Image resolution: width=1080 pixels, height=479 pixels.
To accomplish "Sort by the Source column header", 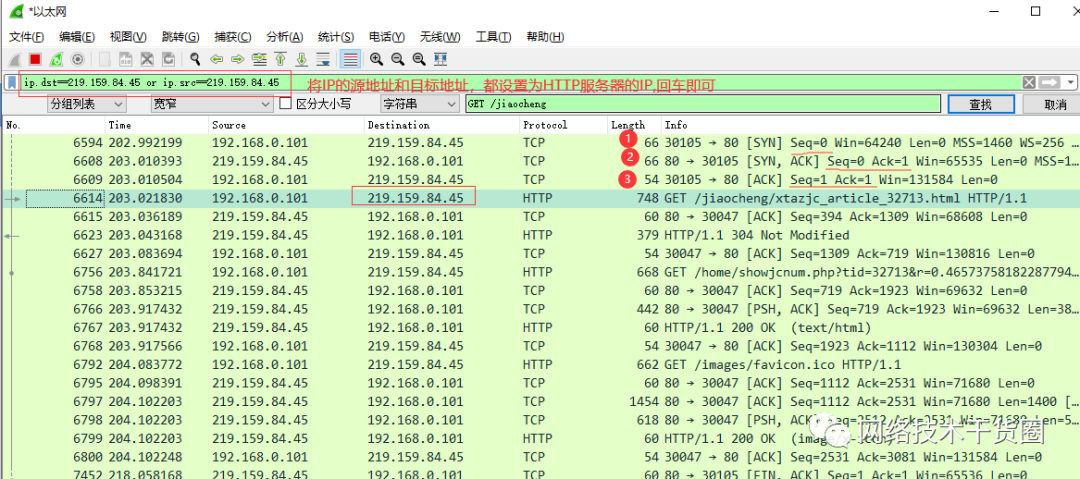I will tap(286, 125).
